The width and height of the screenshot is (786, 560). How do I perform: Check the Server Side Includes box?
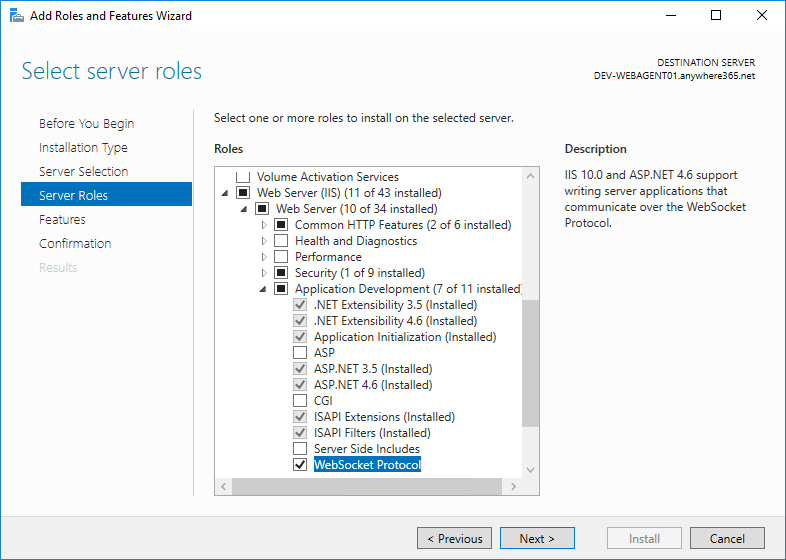point(300,449)
